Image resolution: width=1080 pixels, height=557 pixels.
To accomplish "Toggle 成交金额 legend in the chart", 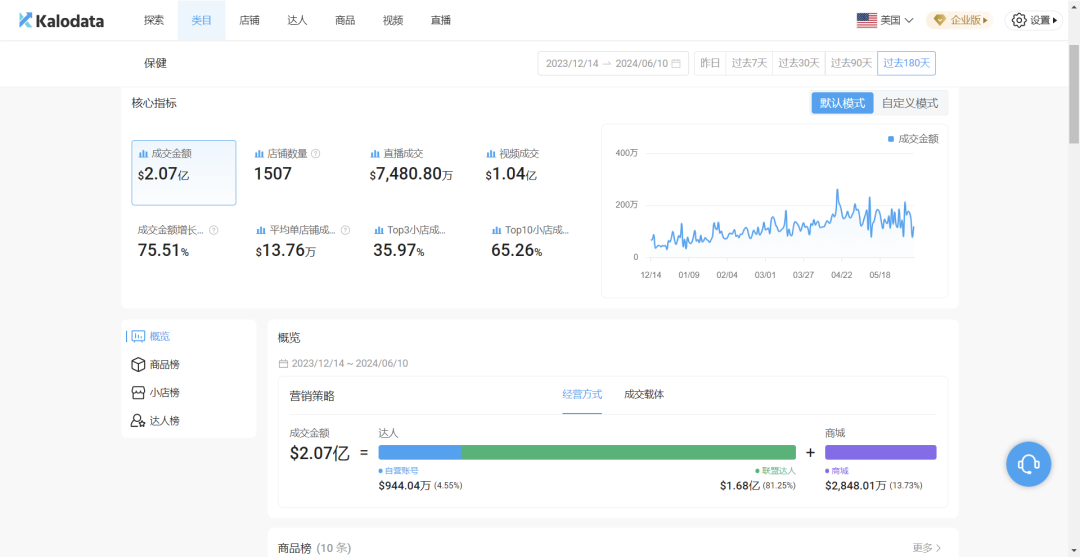I will click(x=913, y=139).
